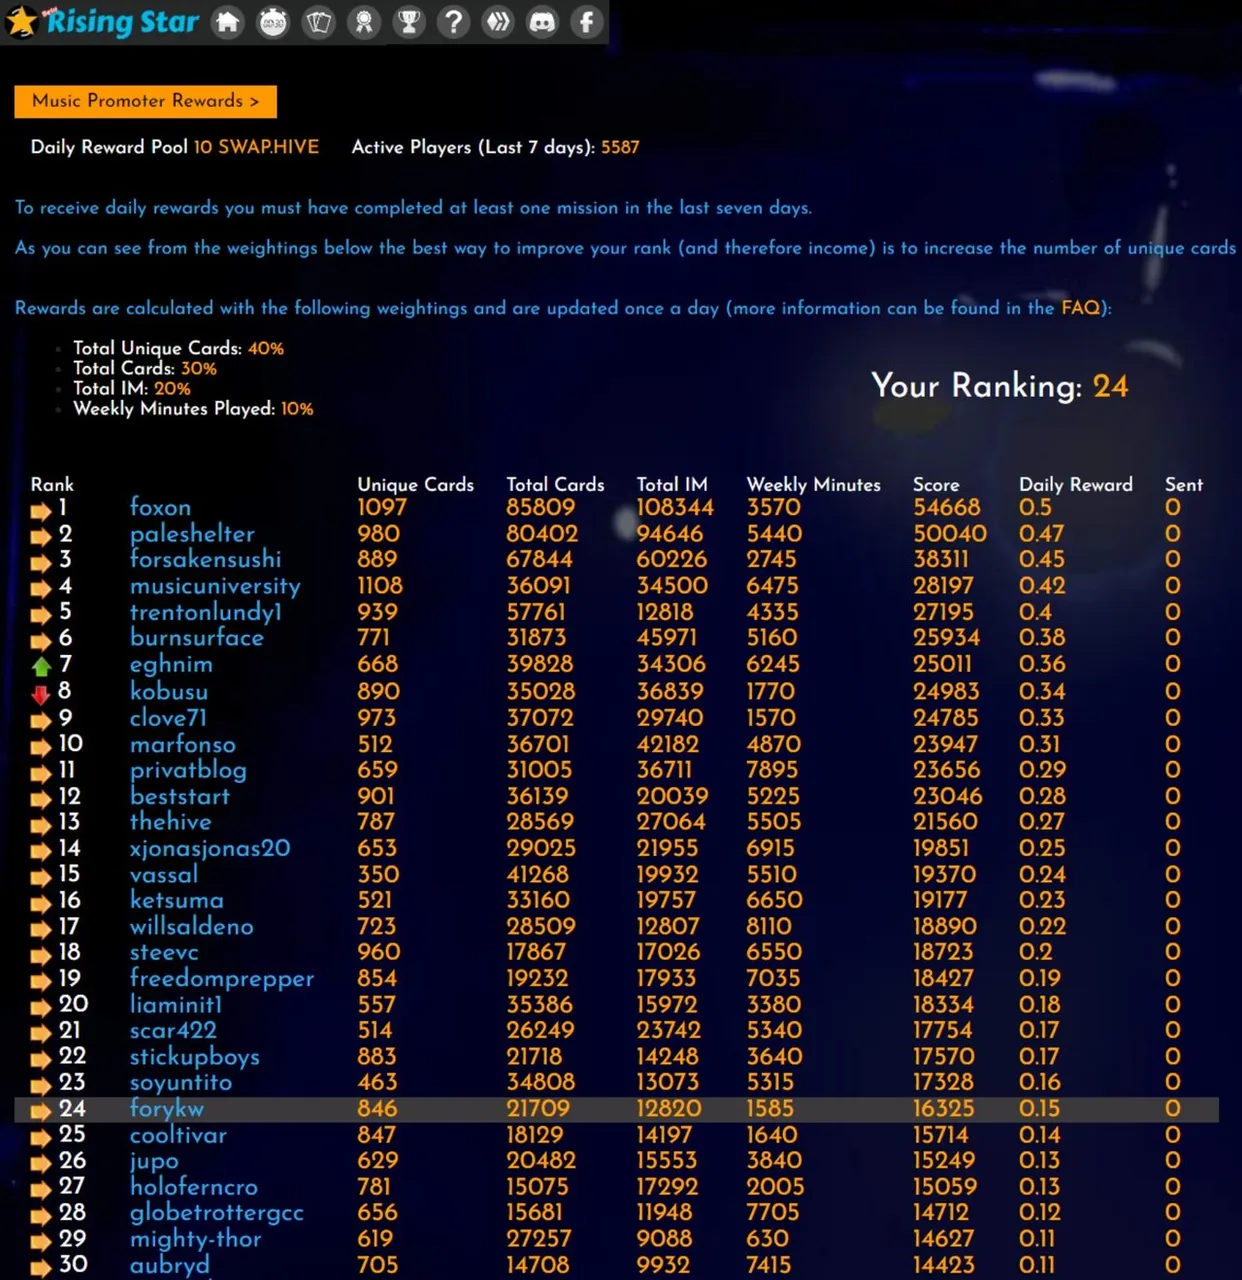Open the Home page icon
The image size is (1242, 1280).
tap(228, 22)
